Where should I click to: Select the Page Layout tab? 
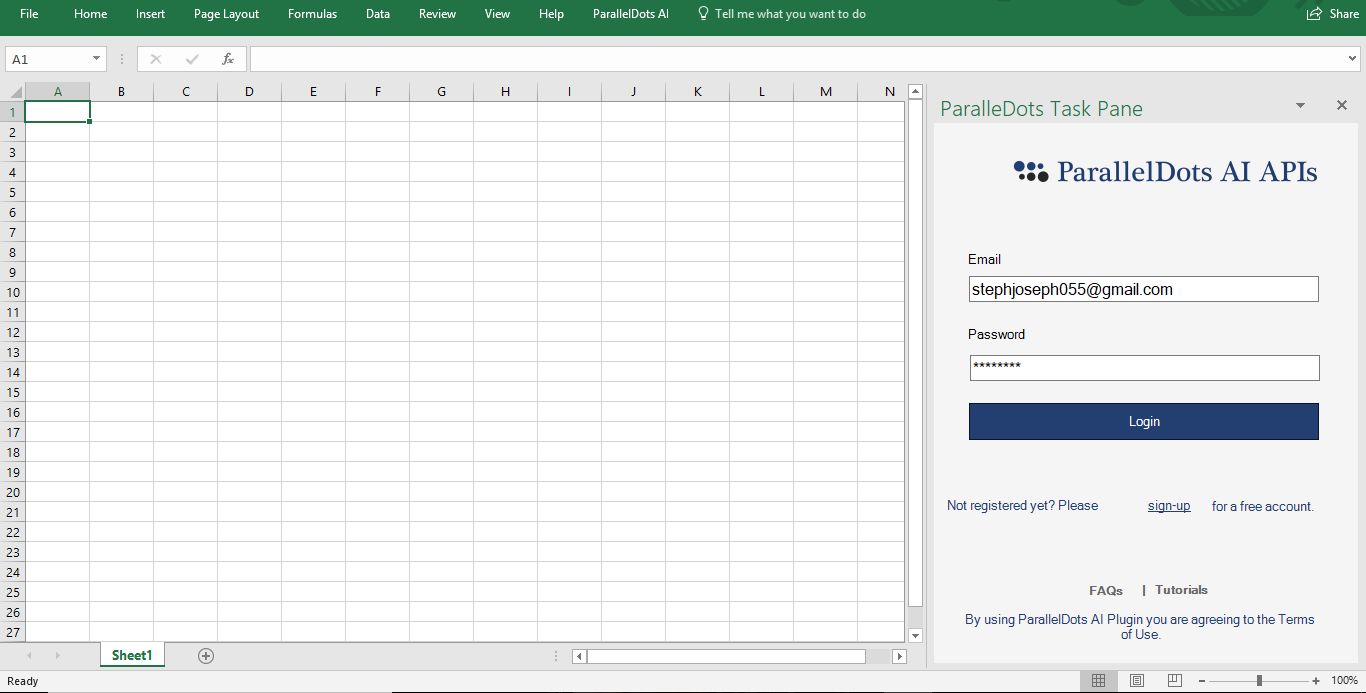tap(226, 14)
